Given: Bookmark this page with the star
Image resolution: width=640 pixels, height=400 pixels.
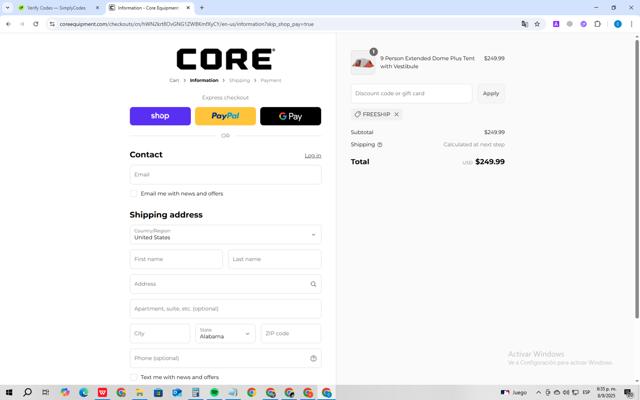Looking at the screenshot, I should 537,24.
